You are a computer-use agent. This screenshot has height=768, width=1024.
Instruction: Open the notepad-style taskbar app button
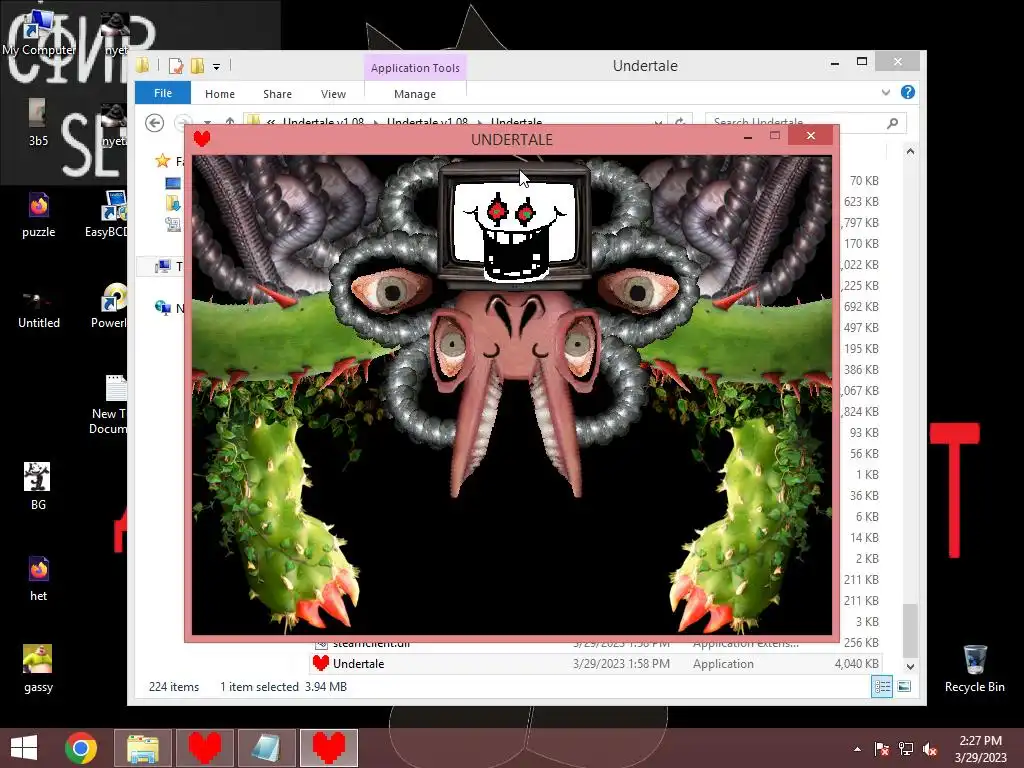point(266,748)
